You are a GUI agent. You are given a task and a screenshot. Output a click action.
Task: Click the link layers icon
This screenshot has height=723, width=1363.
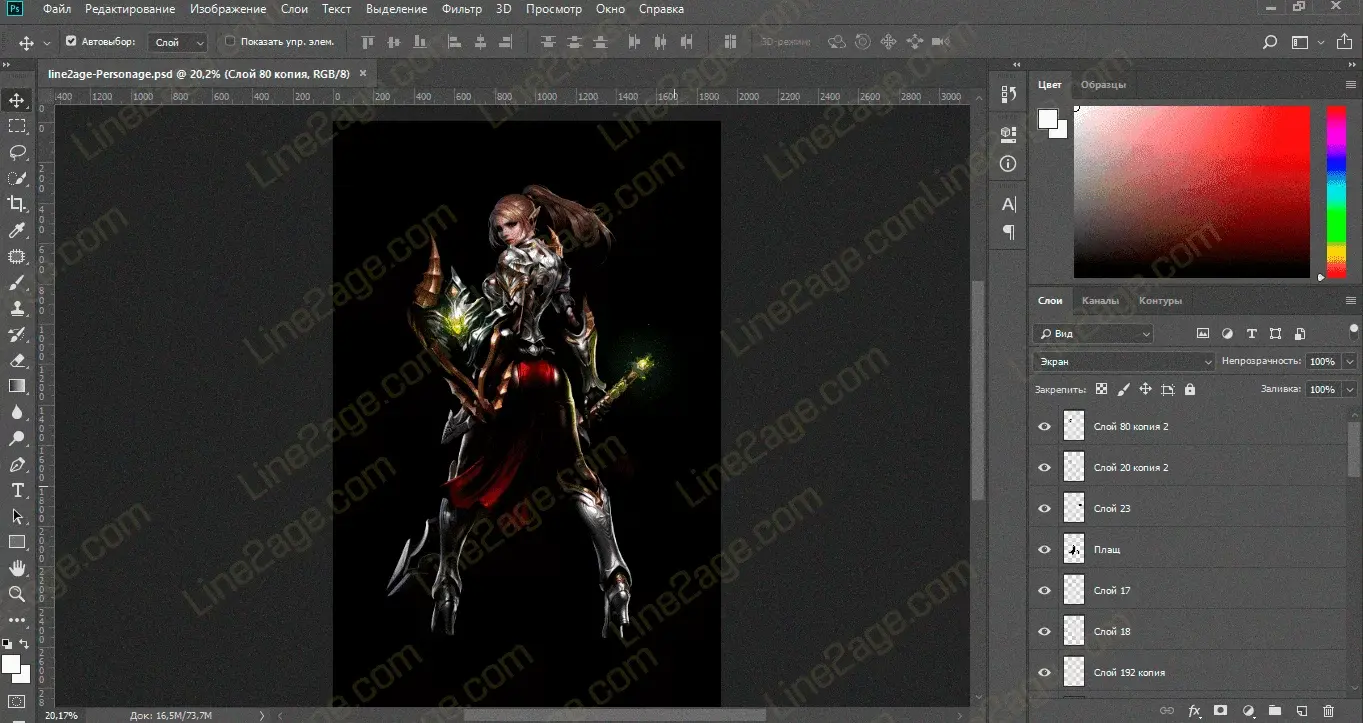1167,711
